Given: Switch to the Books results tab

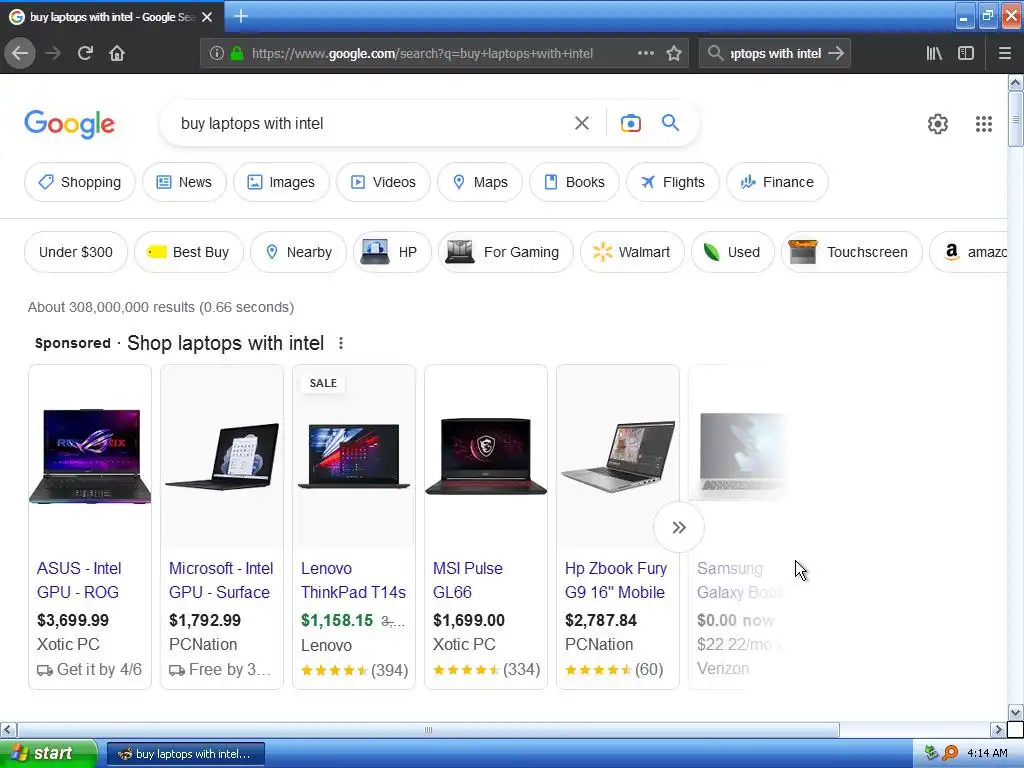Looking at the screenshot, I should point(574,182).
